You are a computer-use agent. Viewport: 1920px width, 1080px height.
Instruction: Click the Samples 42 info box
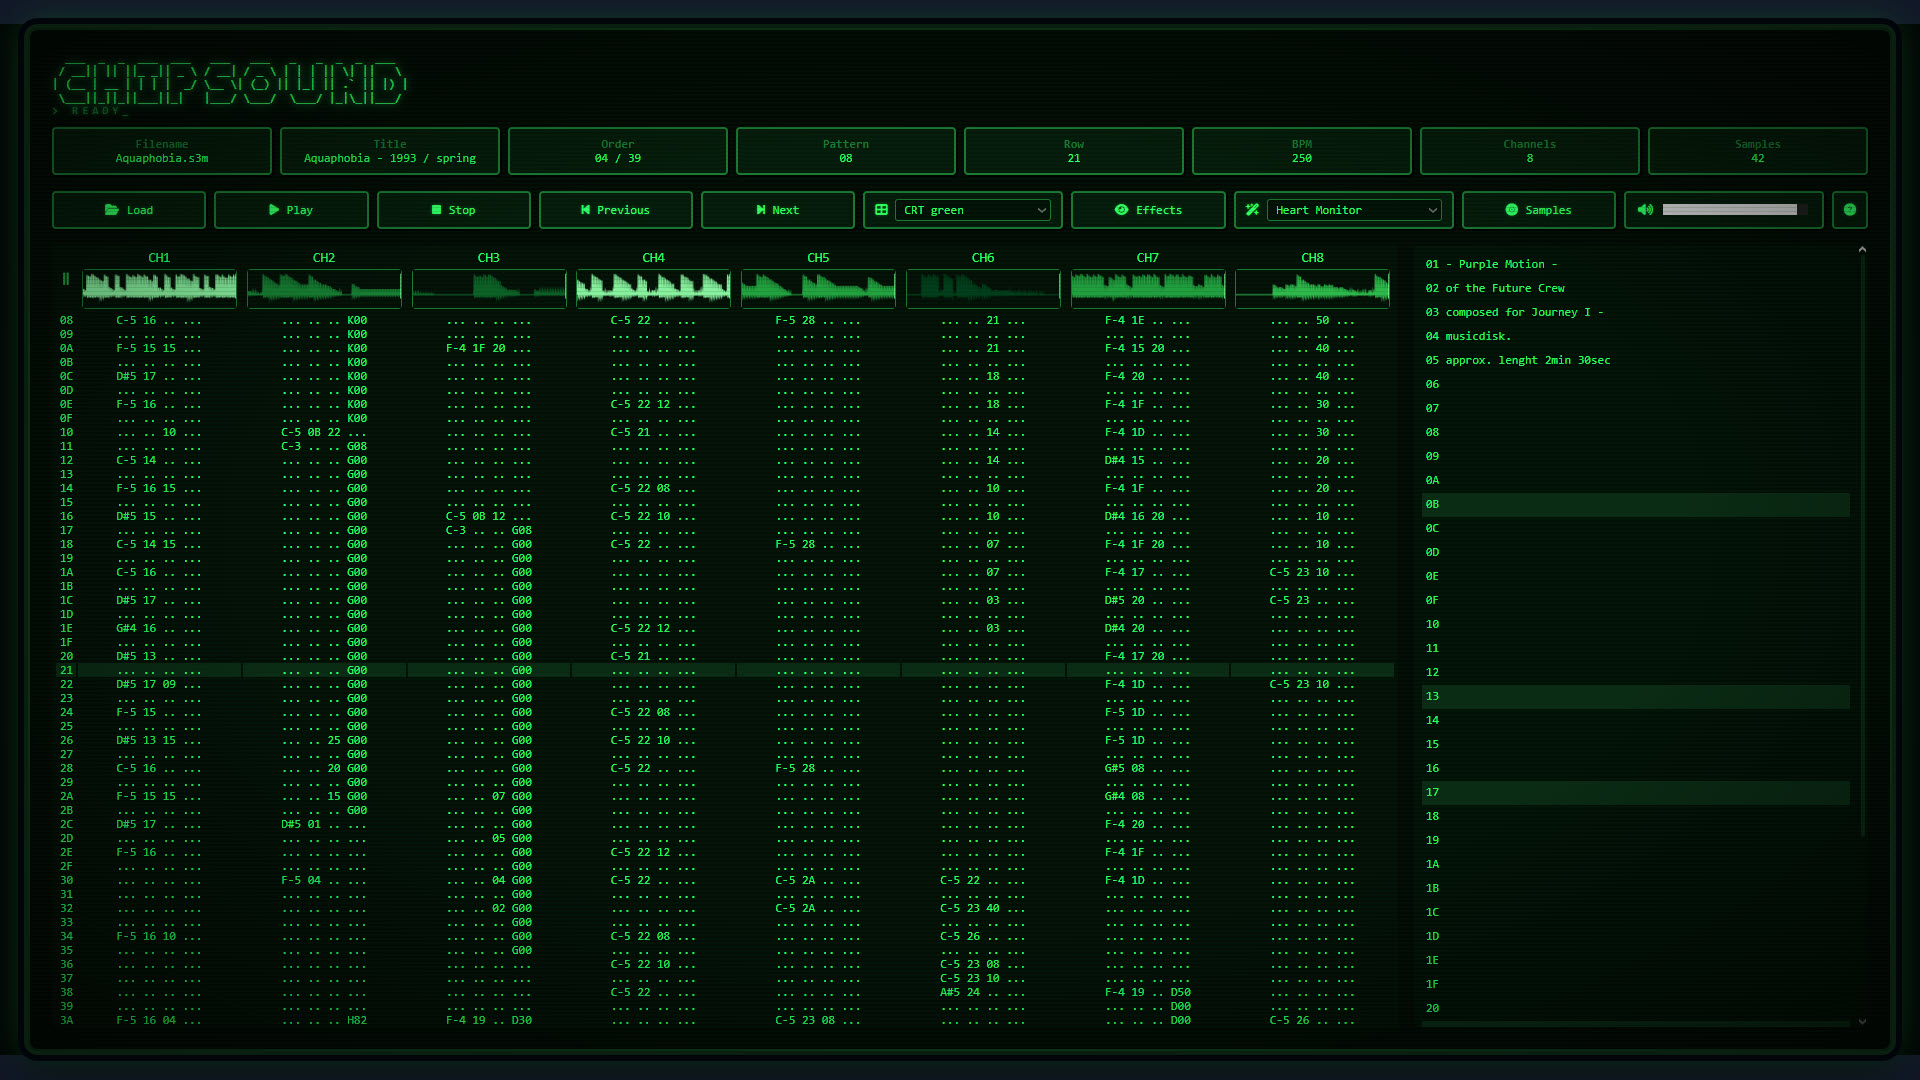(x=1758, y=151)
